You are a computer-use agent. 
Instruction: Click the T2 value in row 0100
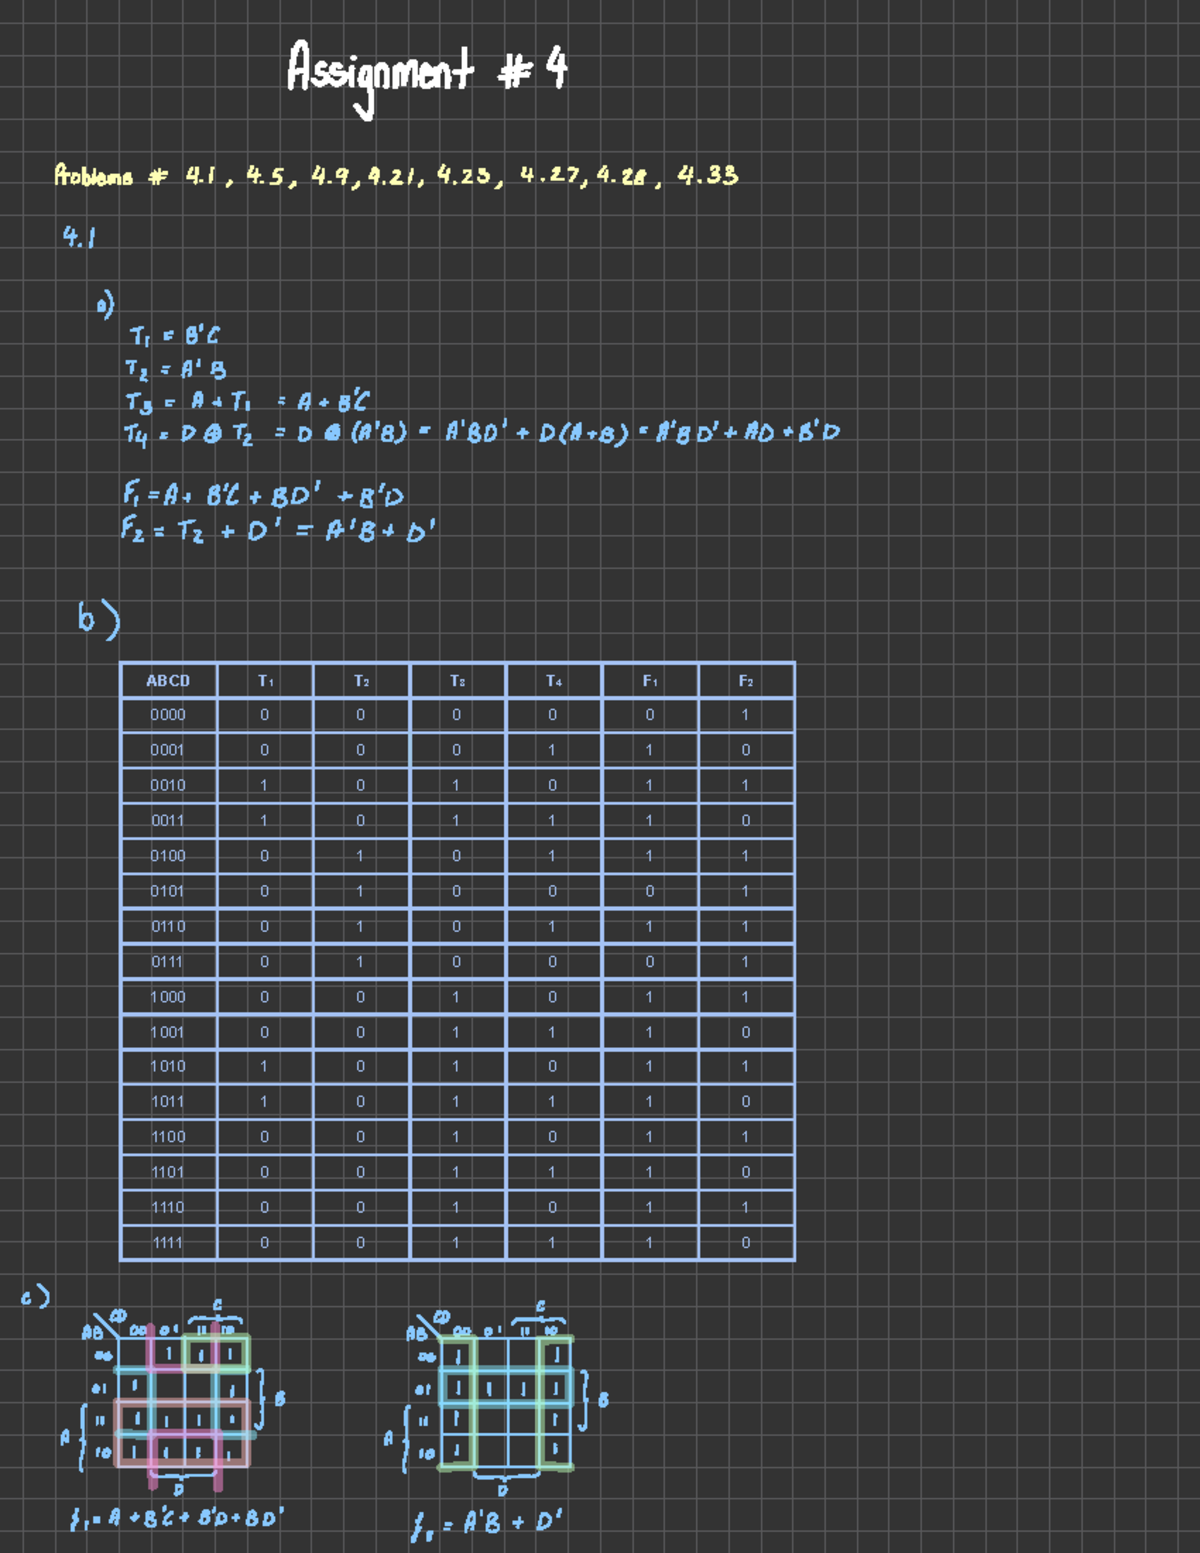click(361, 856)
